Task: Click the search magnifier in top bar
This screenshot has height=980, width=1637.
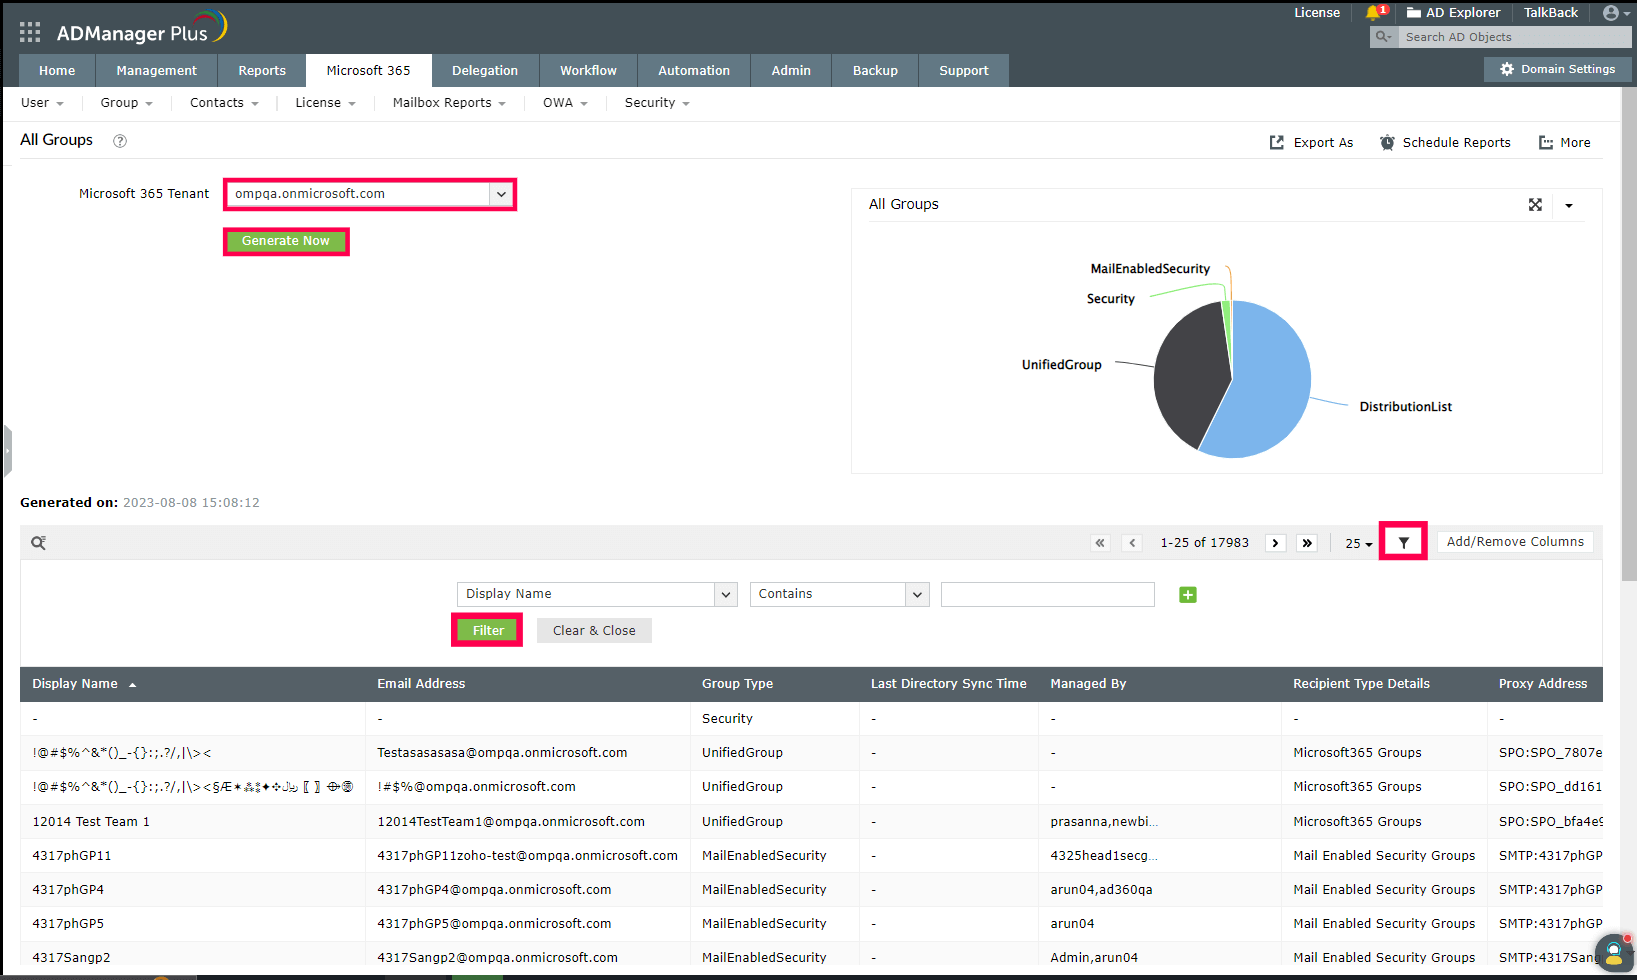Action: (1383, 37)
